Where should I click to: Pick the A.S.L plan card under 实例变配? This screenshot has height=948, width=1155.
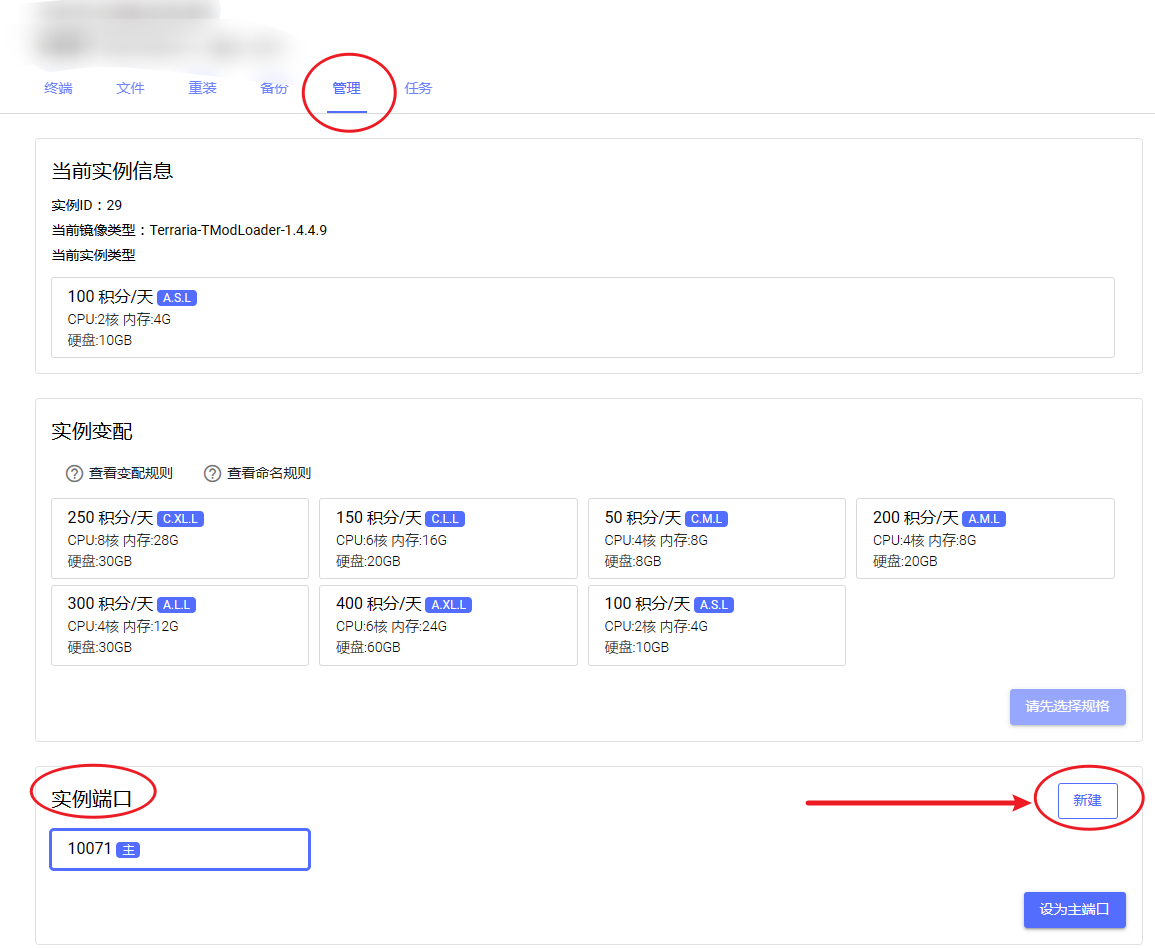pos(717,625)
